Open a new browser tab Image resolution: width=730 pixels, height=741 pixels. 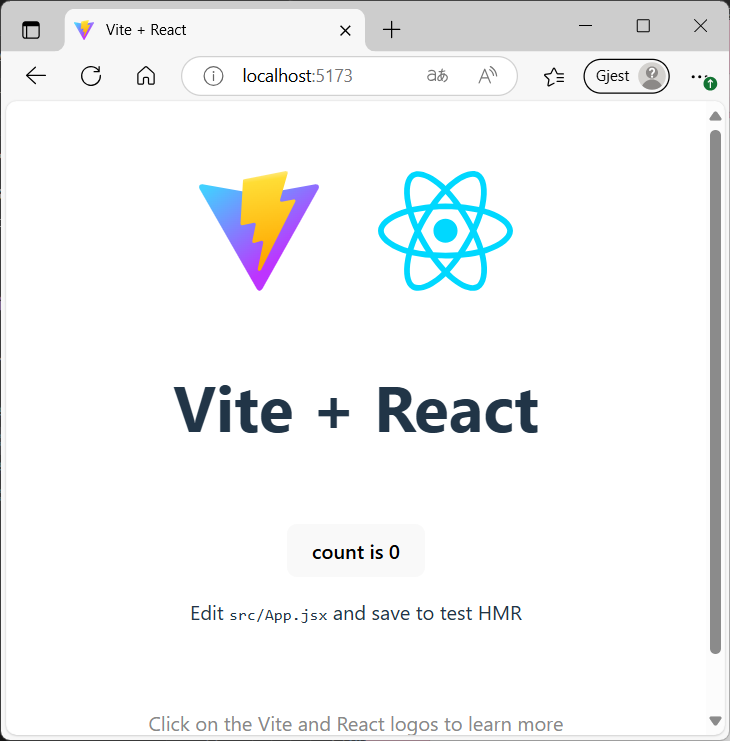(392, 30)
